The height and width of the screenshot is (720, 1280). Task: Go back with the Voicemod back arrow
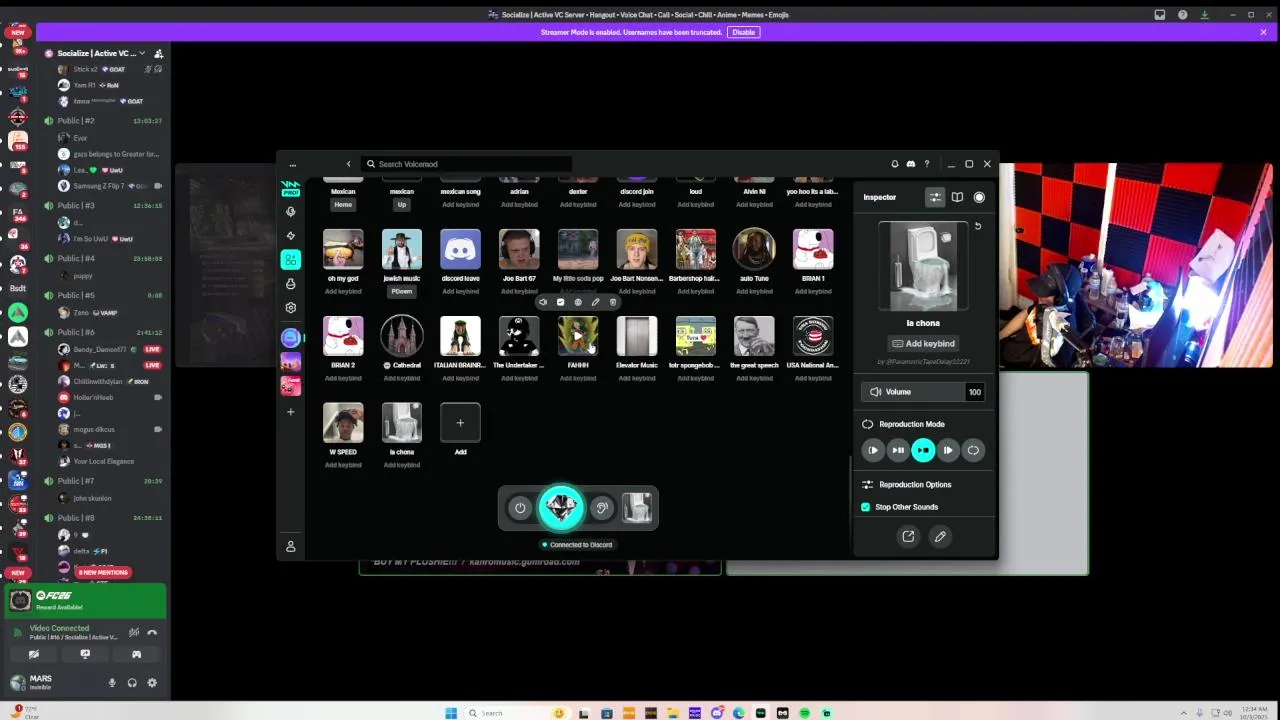click(348, 164)
